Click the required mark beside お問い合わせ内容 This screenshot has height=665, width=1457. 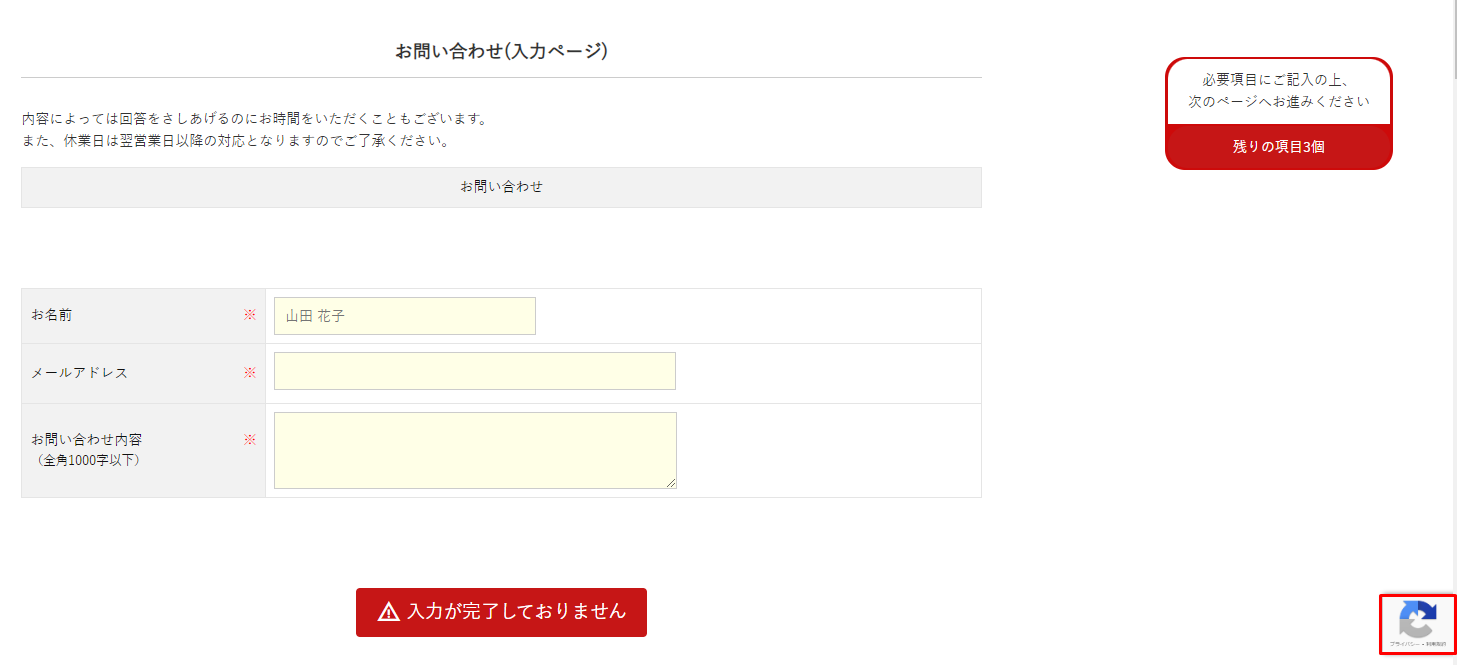point(250,439)
